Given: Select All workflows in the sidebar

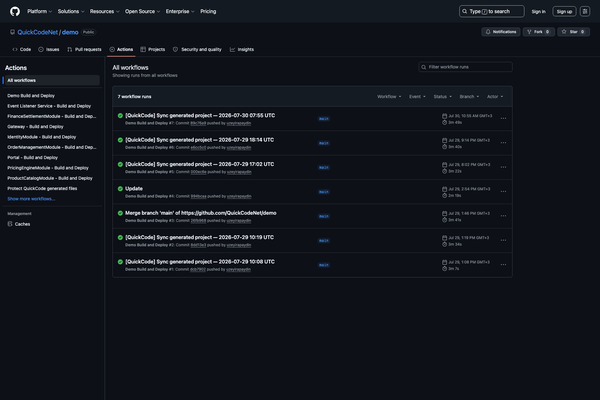Looking at the screenshot, I should point(52,80).
